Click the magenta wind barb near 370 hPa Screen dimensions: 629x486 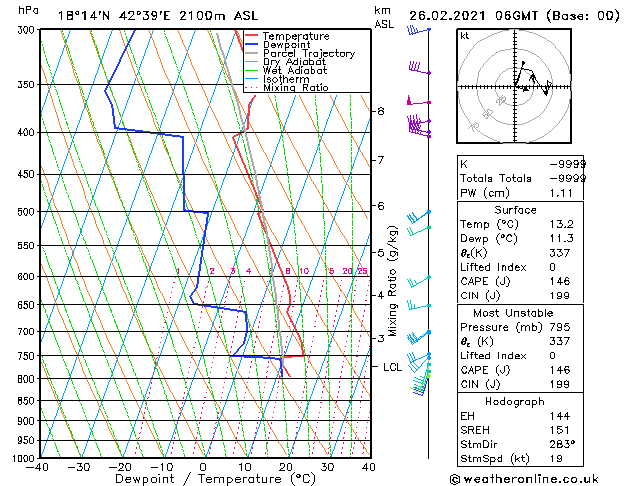click(418, 101)
